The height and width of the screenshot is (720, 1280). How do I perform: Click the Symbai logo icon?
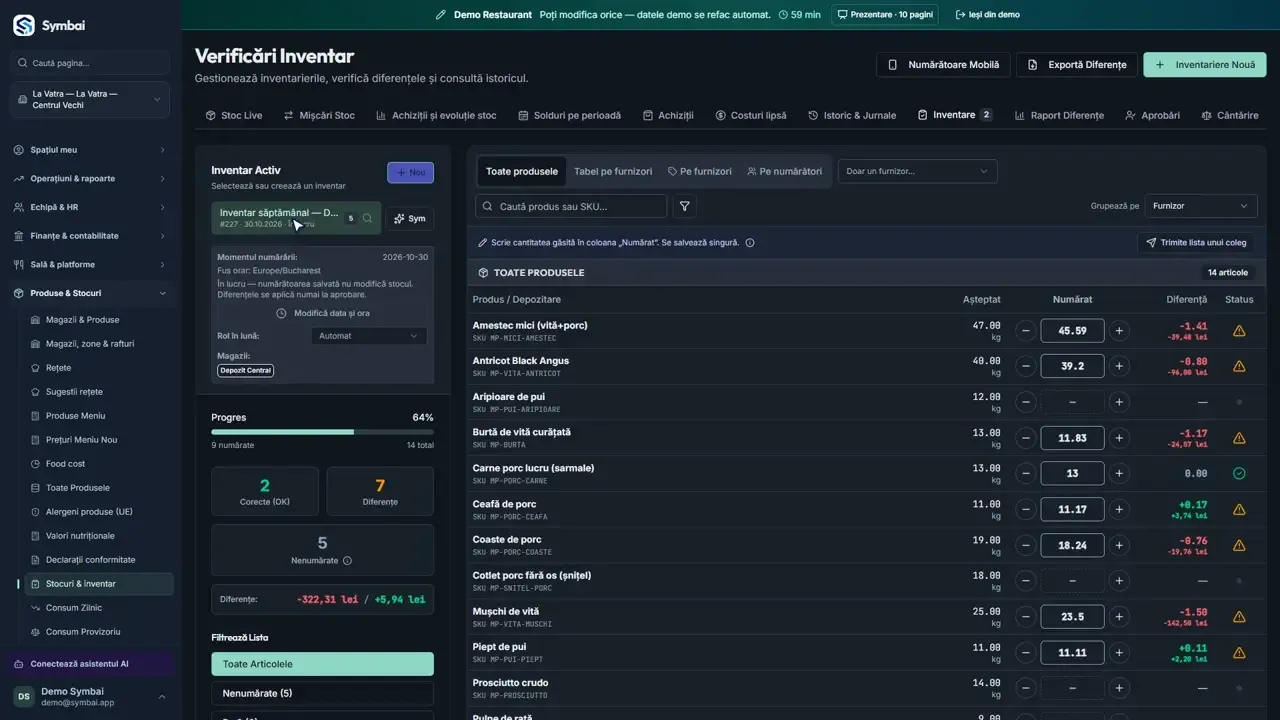click(x=23, y=25)
